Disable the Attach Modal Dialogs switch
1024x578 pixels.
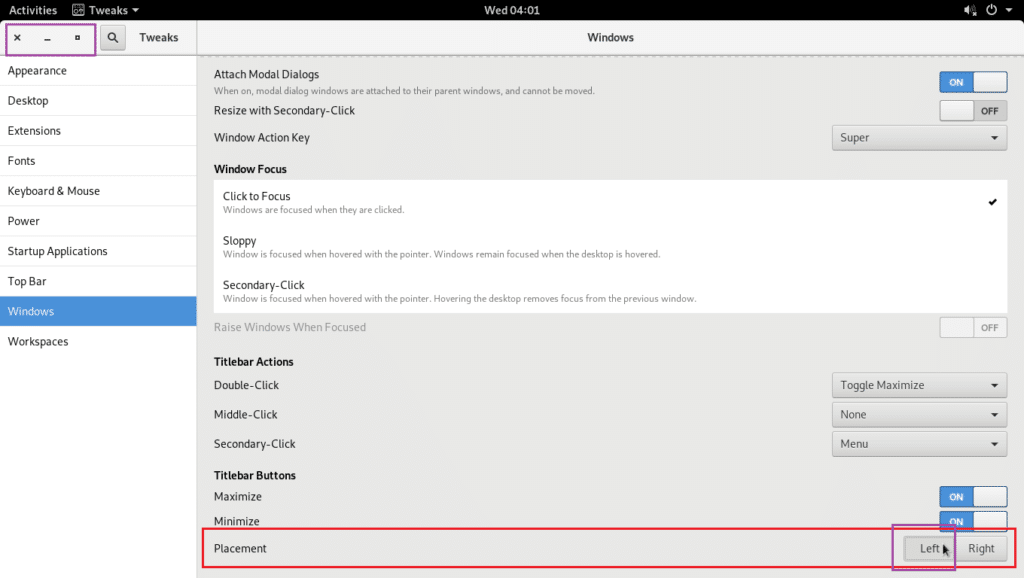[973, 81]
